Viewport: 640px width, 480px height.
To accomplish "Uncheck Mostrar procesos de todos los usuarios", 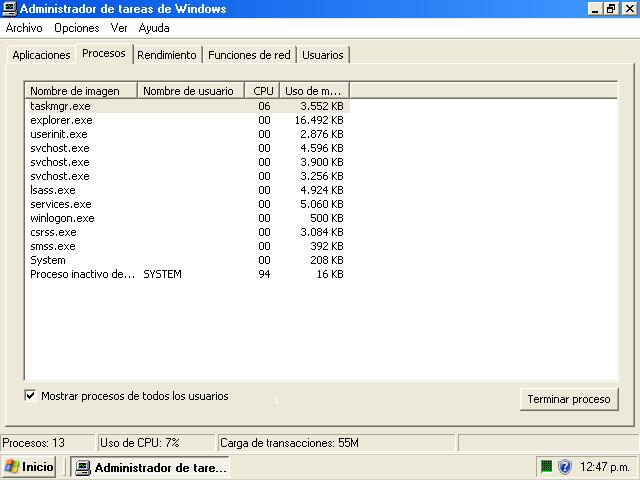I will 30,396.
